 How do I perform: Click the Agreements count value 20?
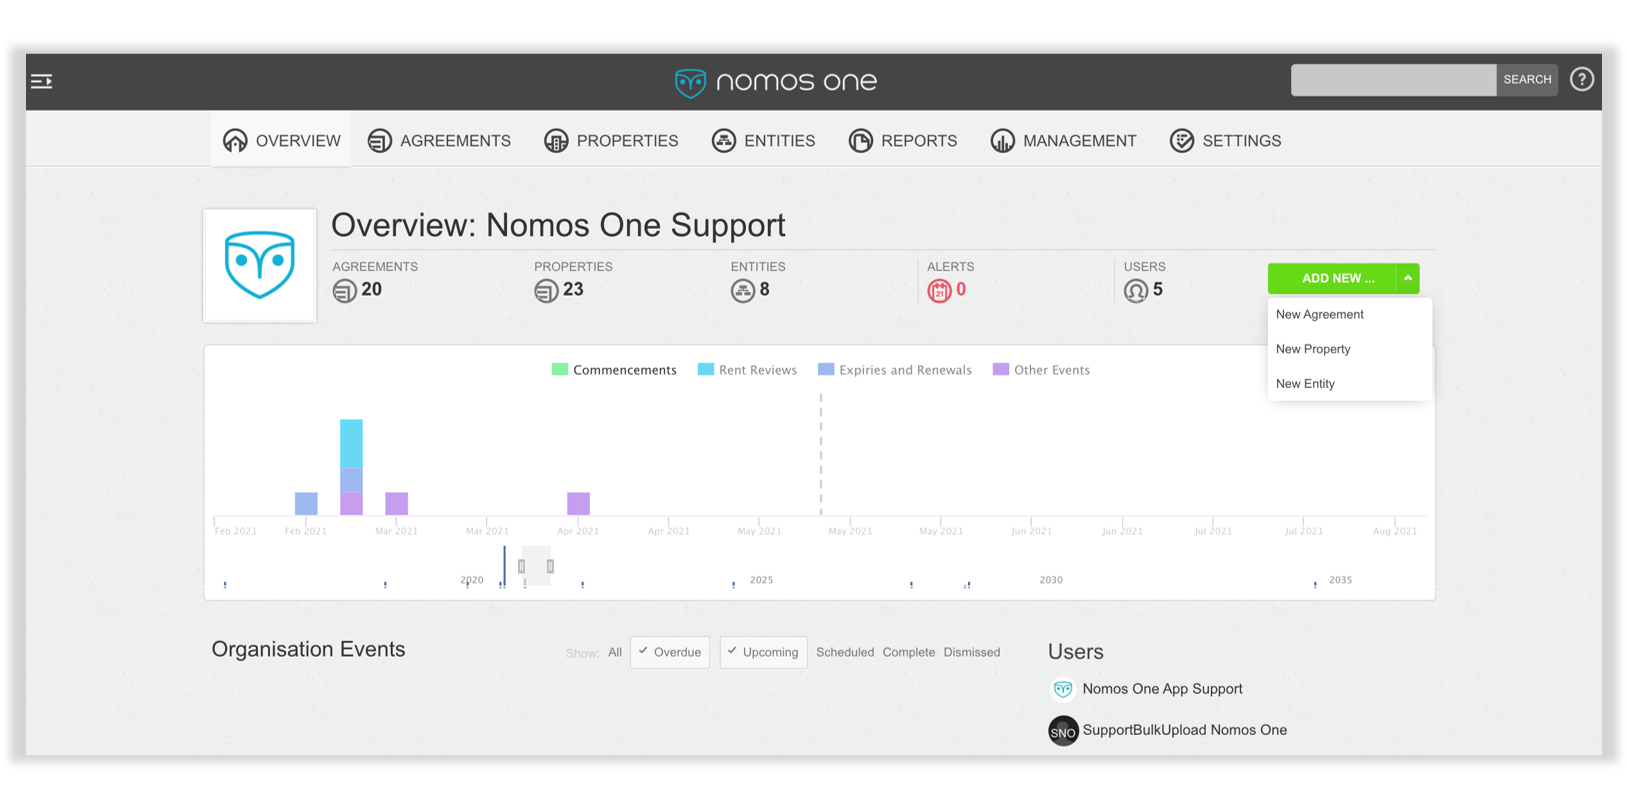click(372, 290)
